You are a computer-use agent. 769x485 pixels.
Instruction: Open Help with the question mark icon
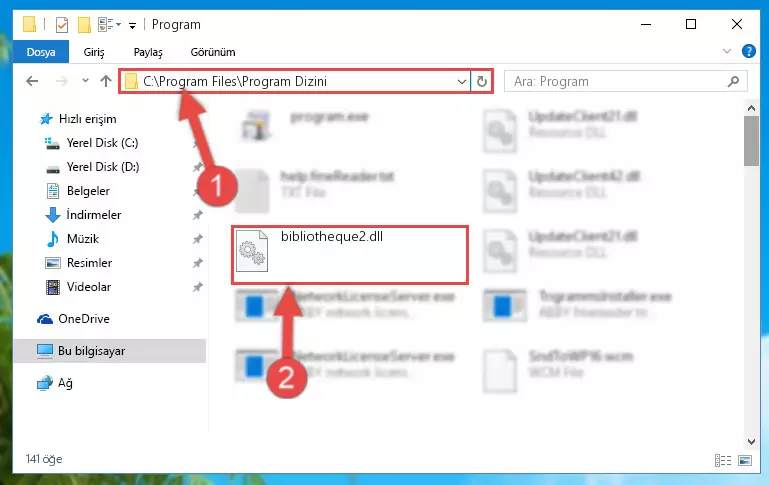pos(748,51)
